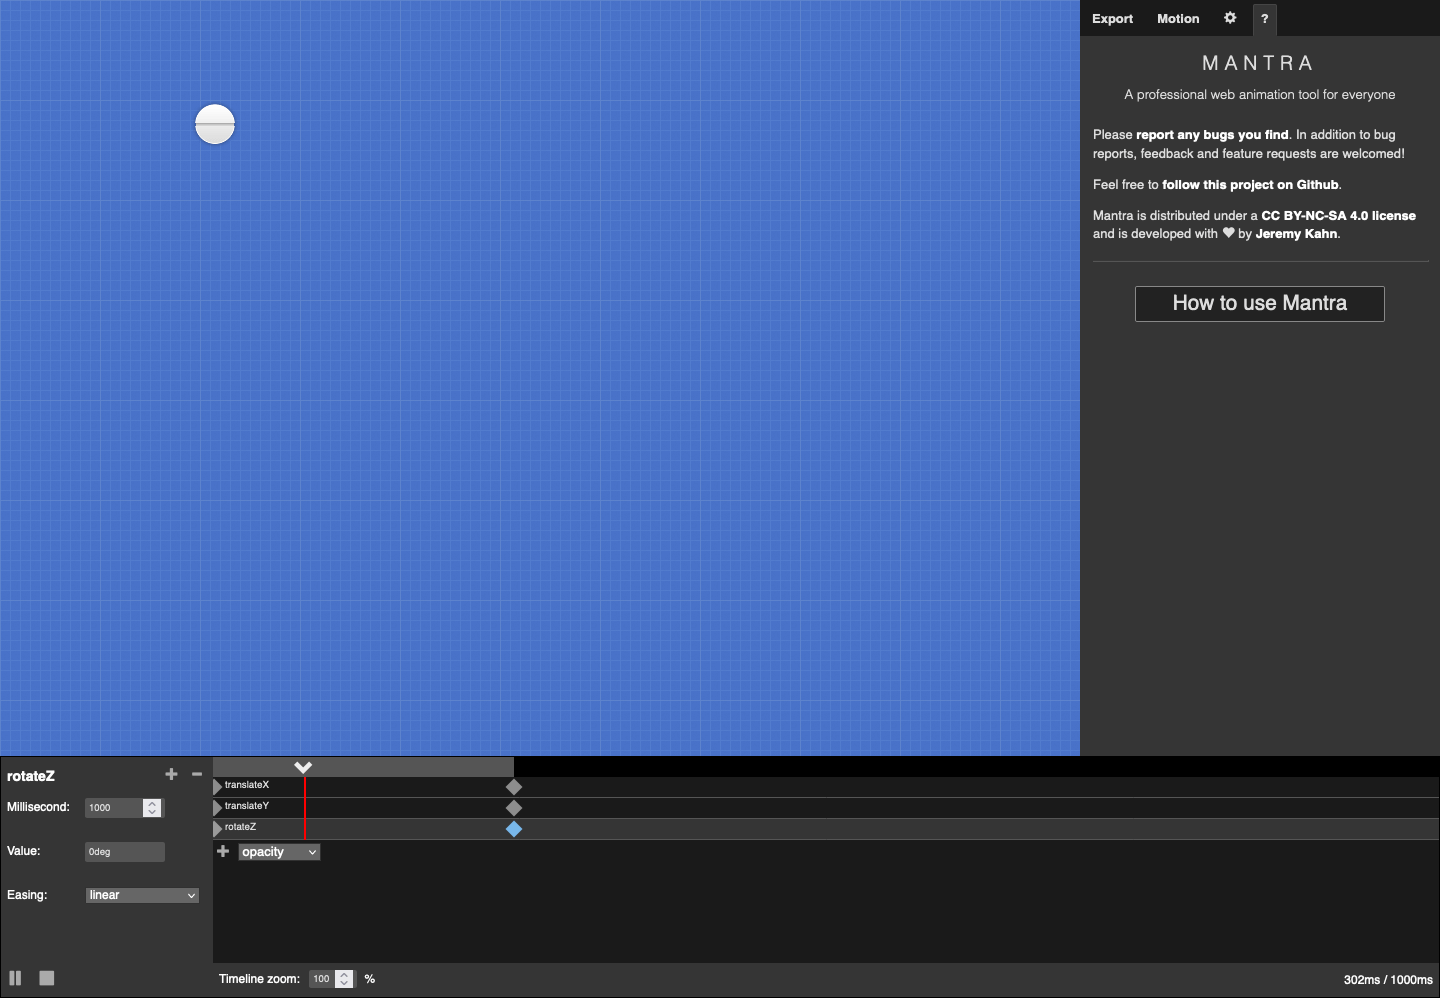Open the opacity property dropdown
This screenshot has height=998, width=1440.
pyautogui.click(x=279, y=852)
